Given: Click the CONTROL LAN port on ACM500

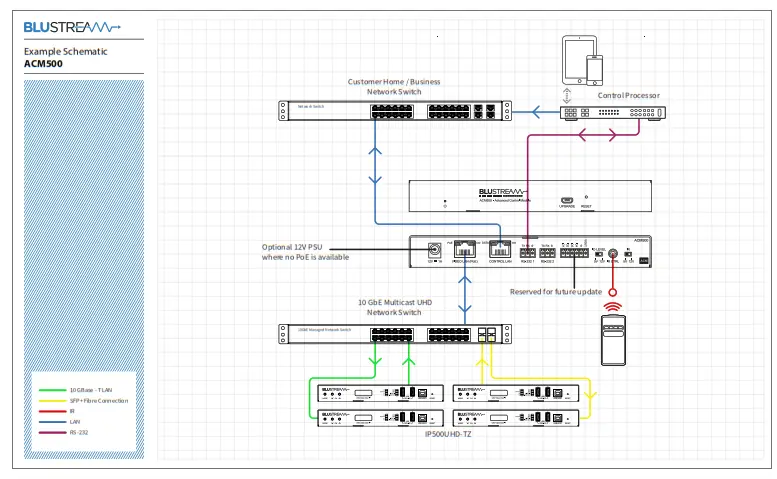Looking at the screenshot, I should coord(500,249).
